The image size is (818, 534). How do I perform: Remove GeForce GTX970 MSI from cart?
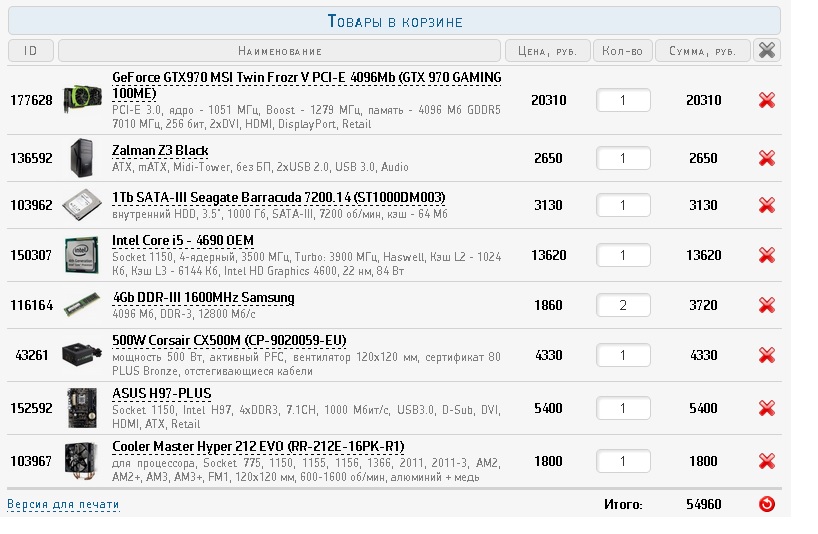point(766,100)
